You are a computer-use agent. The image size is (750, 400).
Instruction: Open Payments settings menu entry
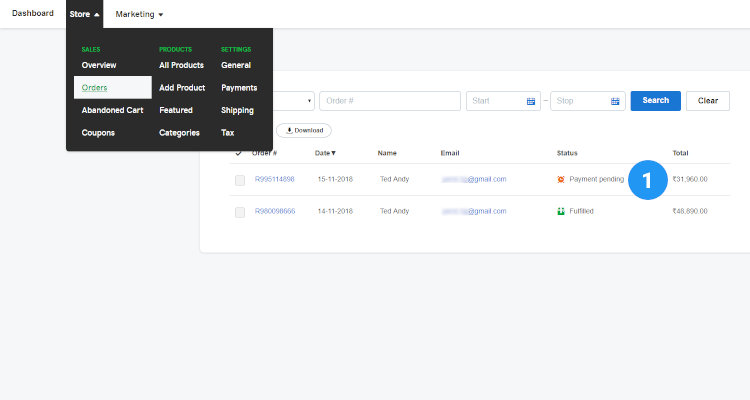239,88
